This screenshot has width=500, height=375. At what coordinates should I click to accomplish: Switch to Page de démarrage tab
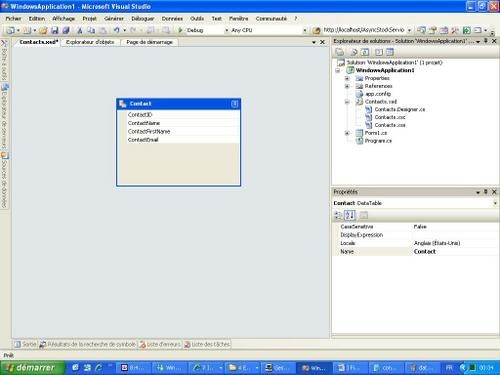coord(149,42)
